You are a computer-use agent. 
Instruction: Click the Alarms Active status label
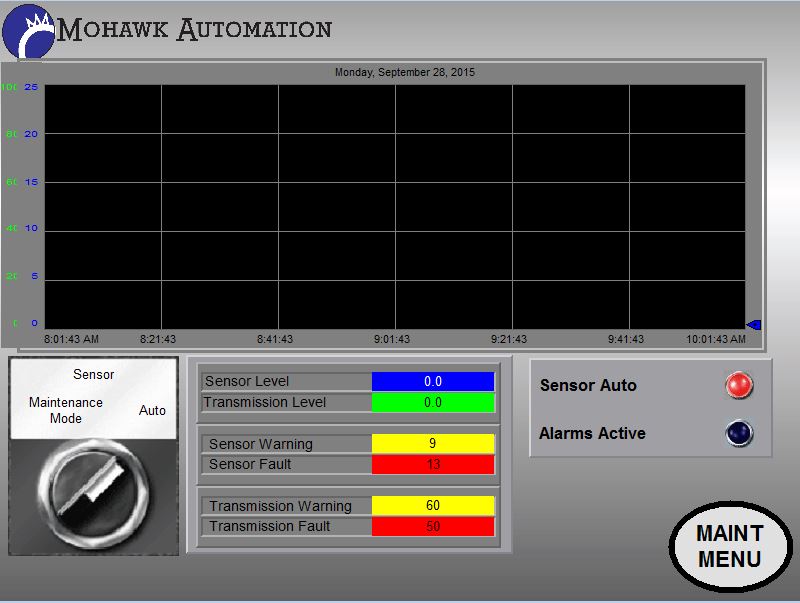coord(592,433)
